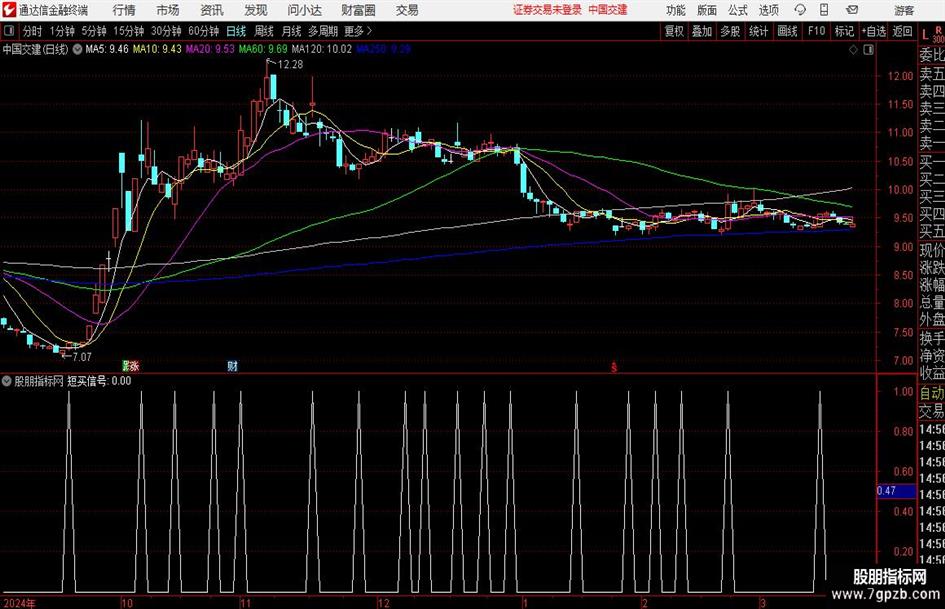Add stock via +自选 button
The image size is (945, 609).
tap(873, 31)
